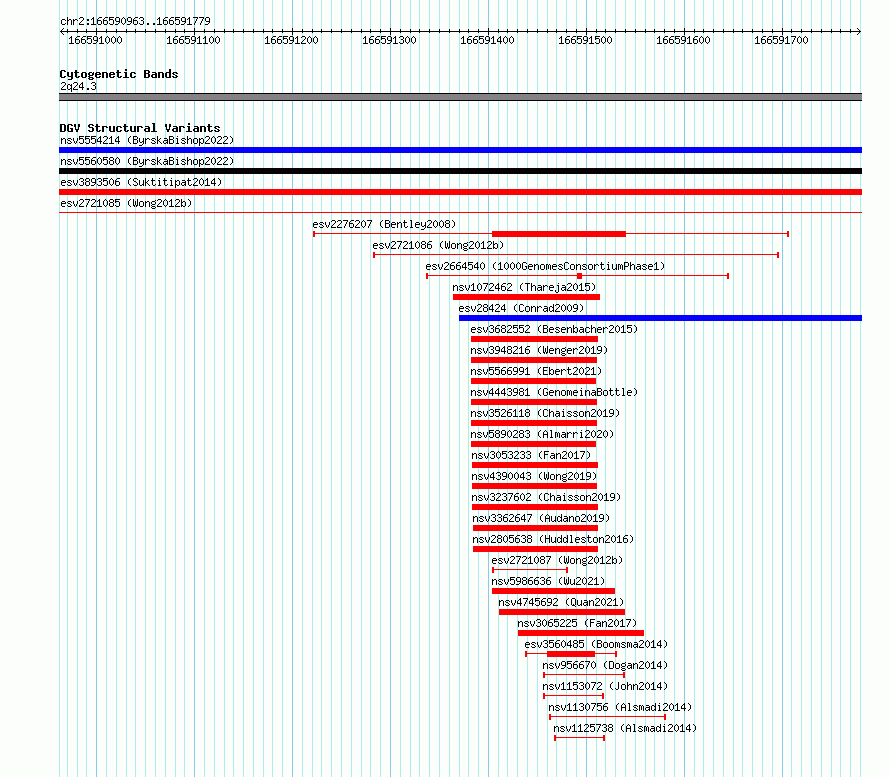Click ruler position 166591300

point(389,40)
